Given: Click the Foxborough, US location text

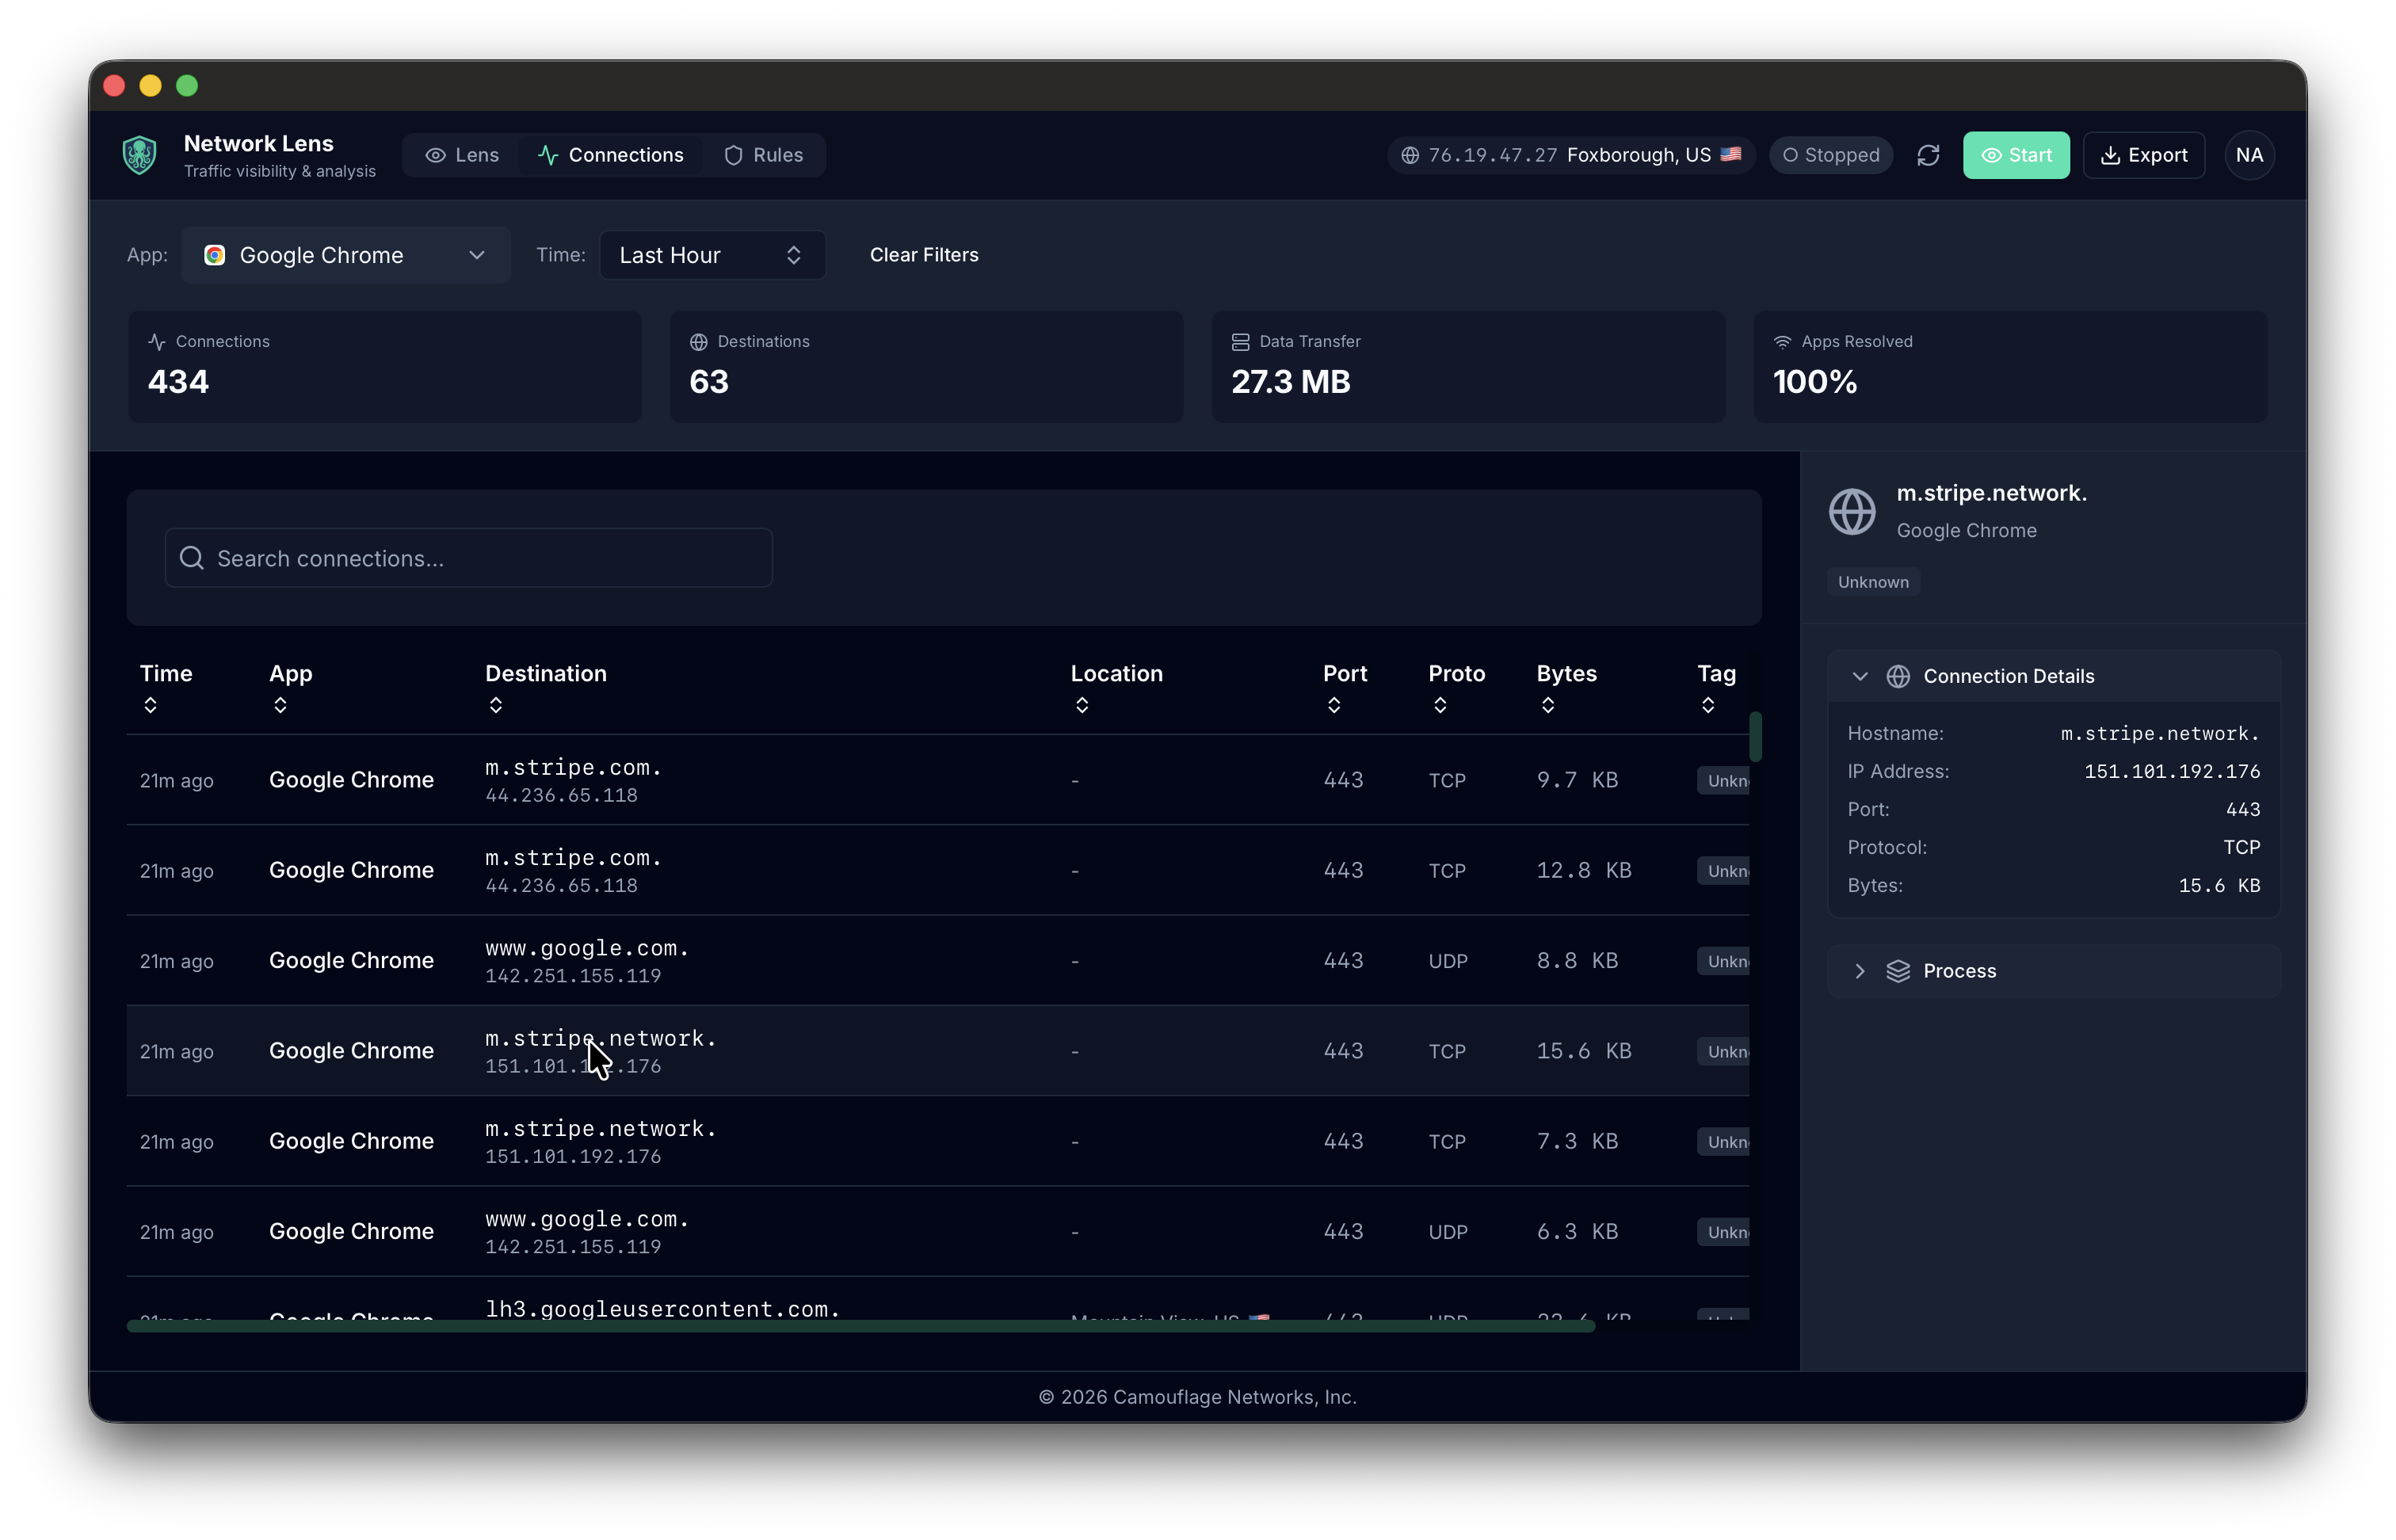Looking at the screenshot, I should (1639, 155).
